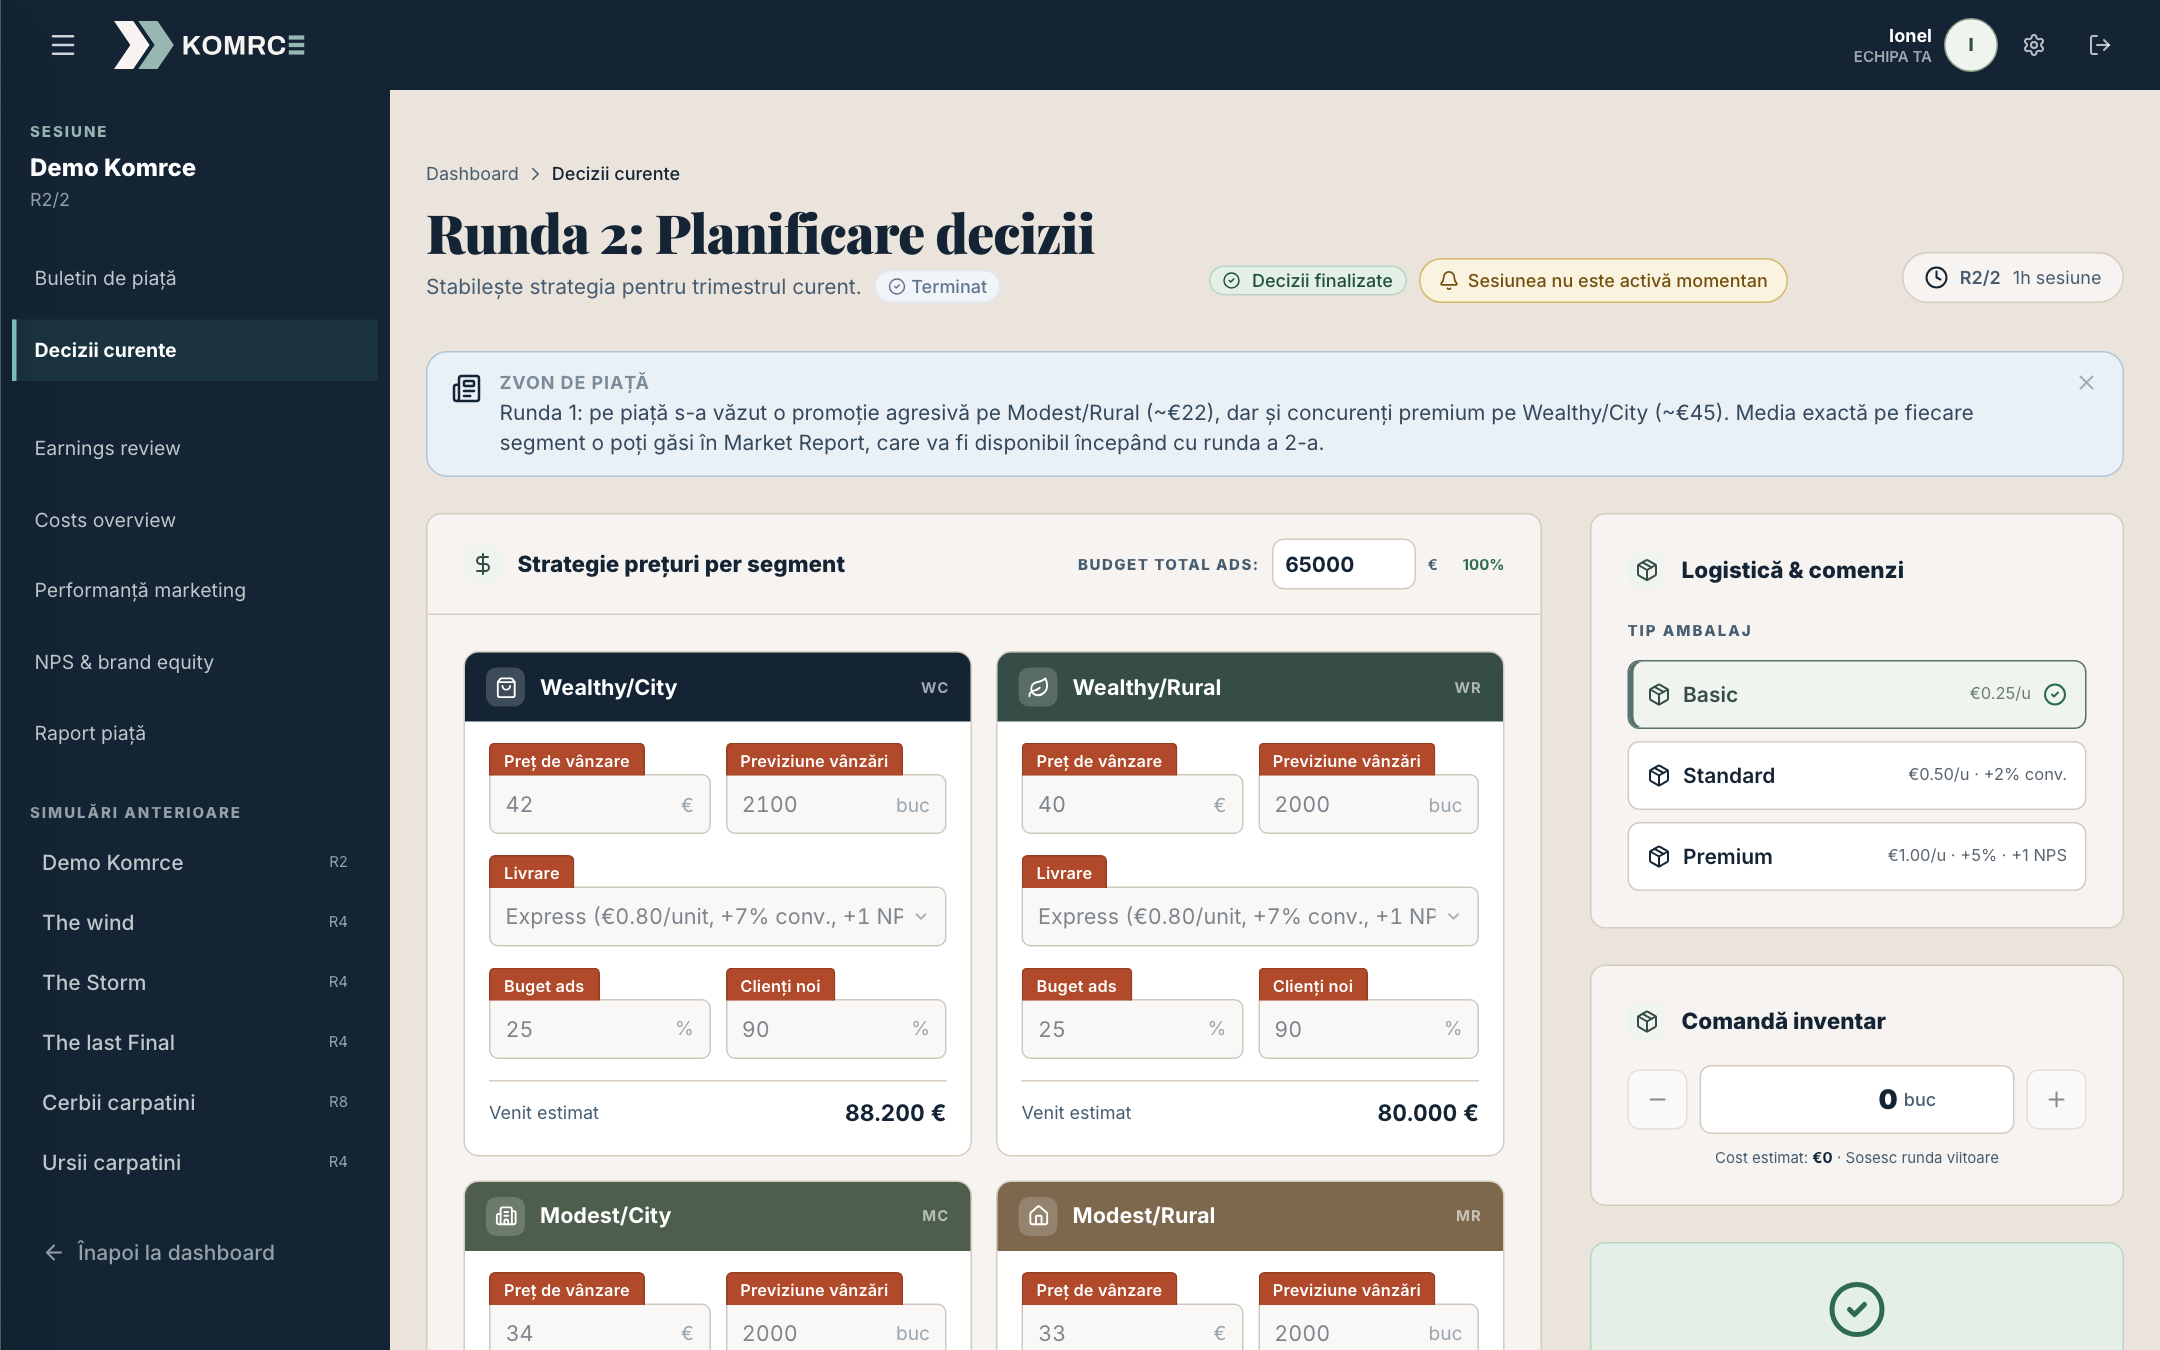Open the R2/2 session timer pill

pos(2012,278)
